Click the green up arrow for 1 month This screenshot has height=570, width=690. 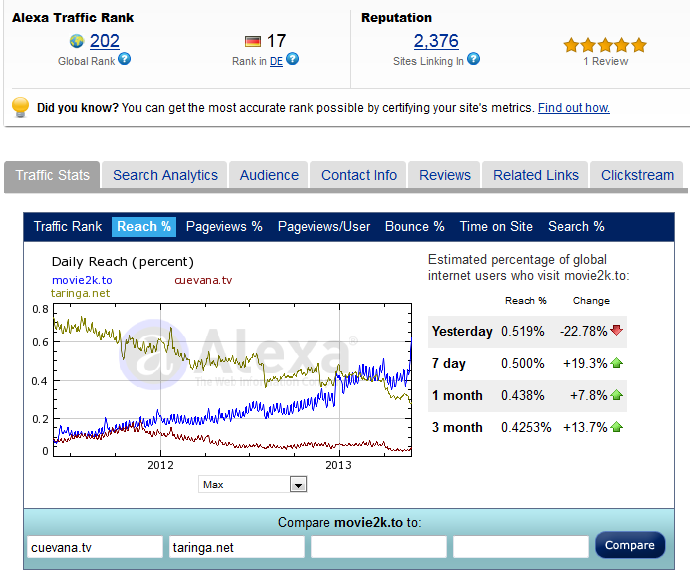click(617, 395)
